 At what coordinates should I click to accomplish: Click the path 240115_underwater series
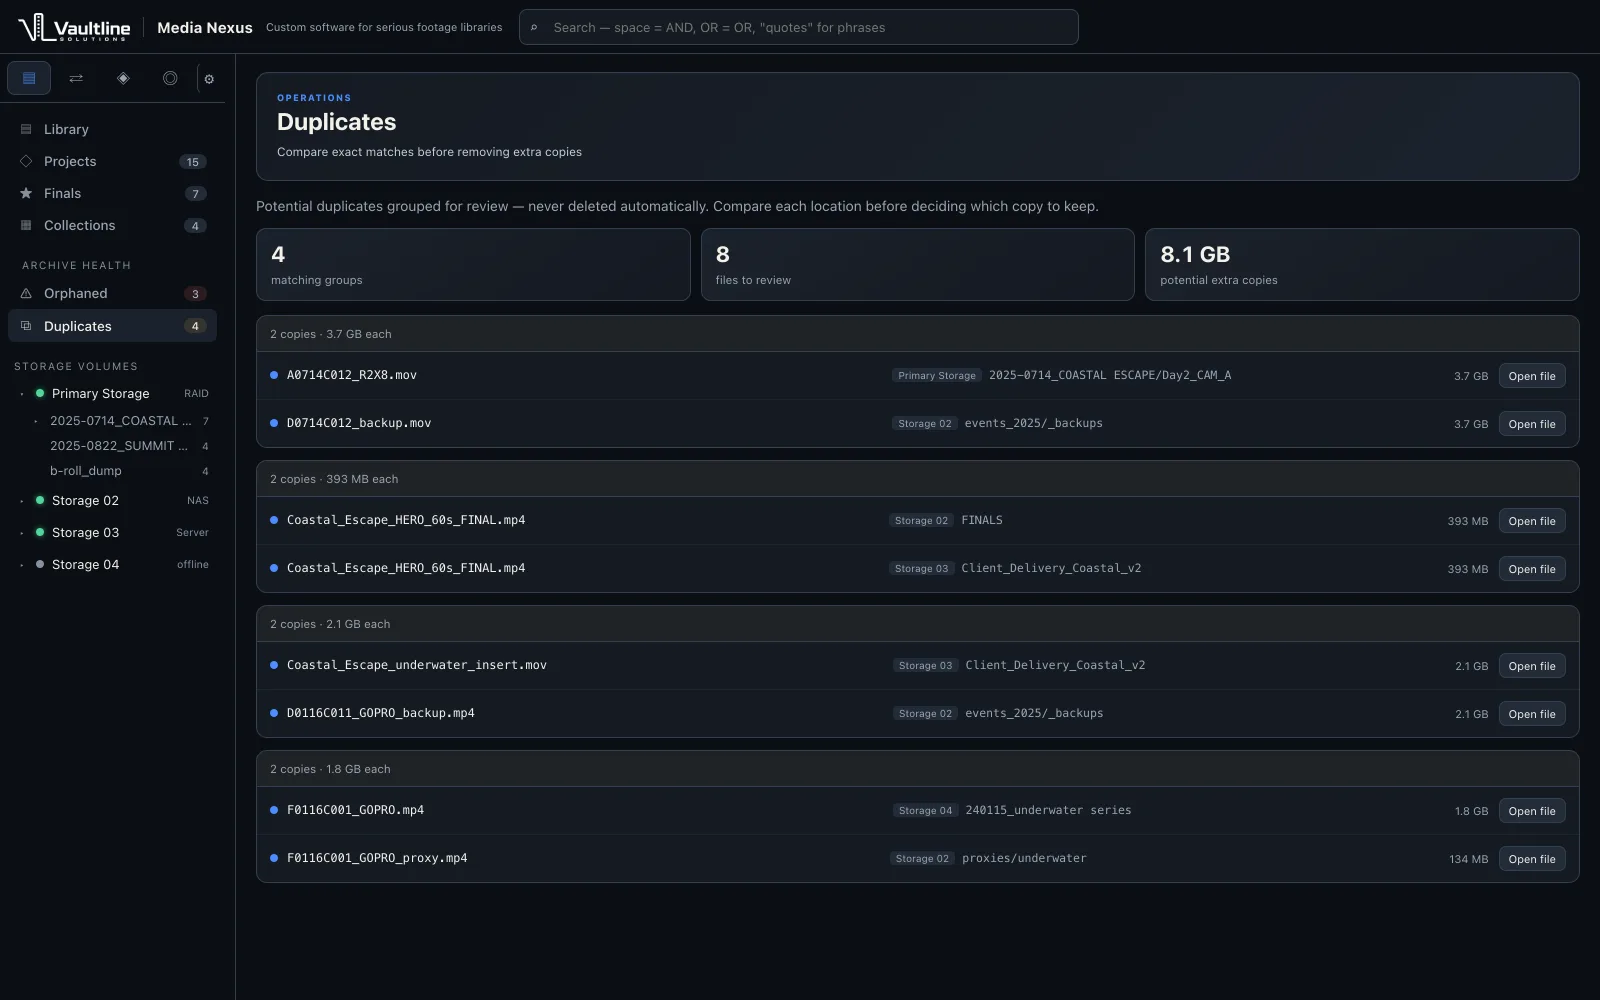(x=1048, y=810)
